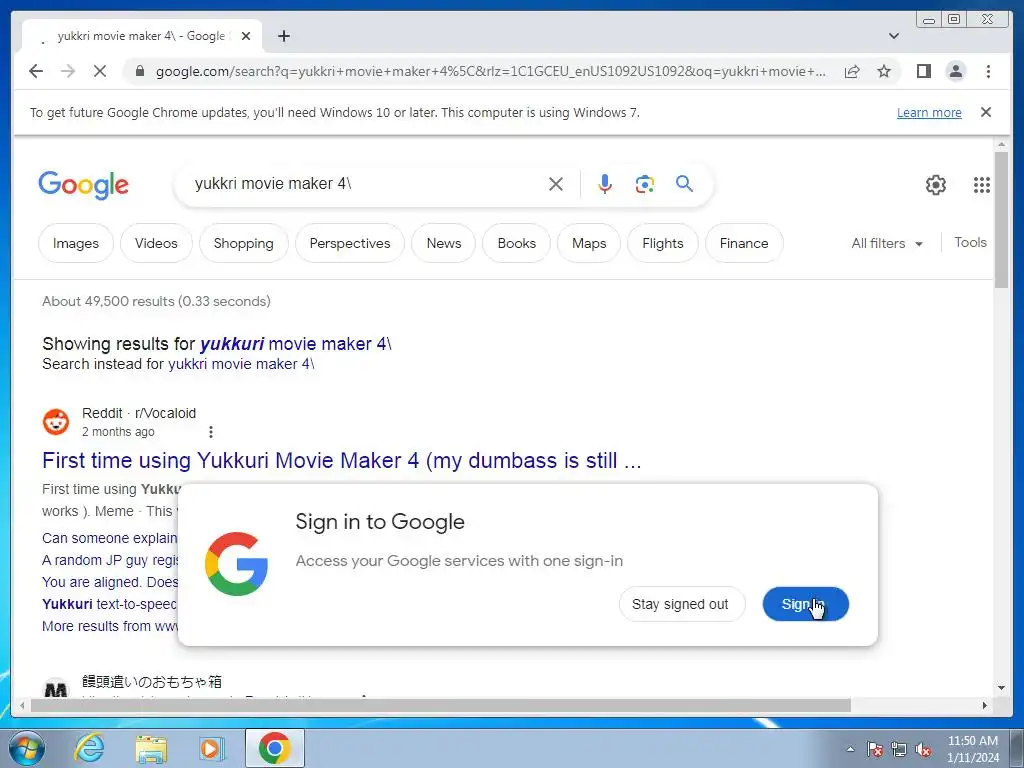Expand the tab search dropdown arrow
This screenshot has height=768, width=1024.
[x=893, y=36]
